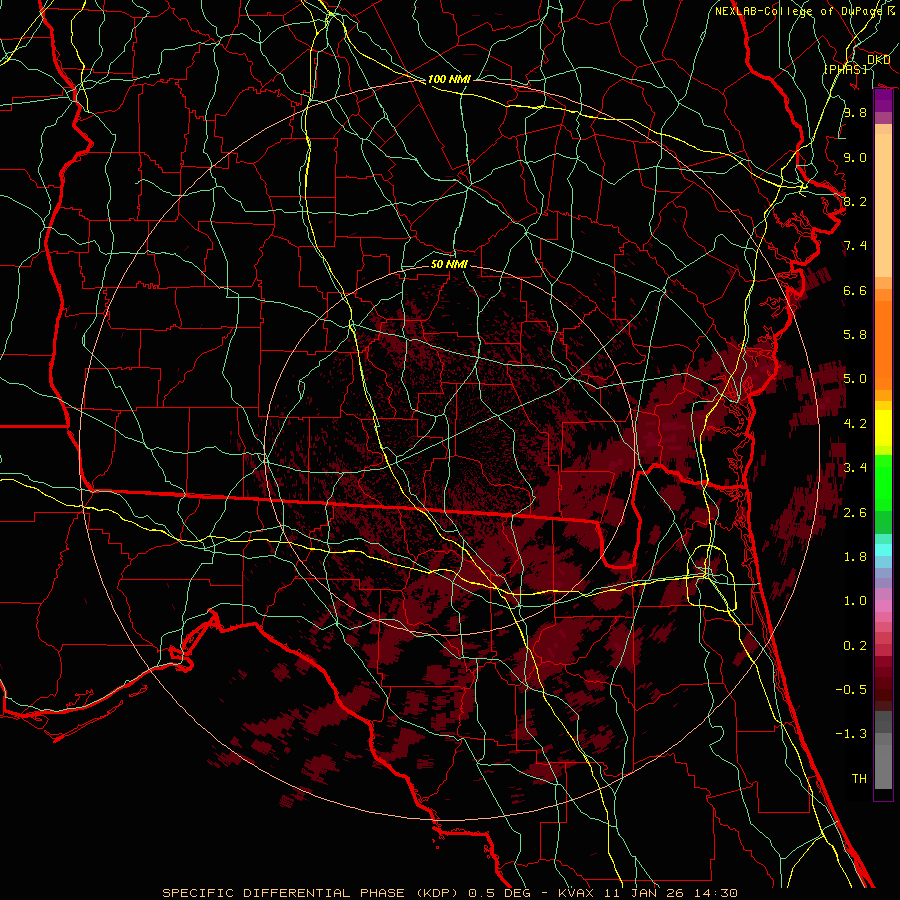The width and height of the screenshot is (900, 900).
Task: Click the 11 JAN 26 date in caption
Action: 642,893
